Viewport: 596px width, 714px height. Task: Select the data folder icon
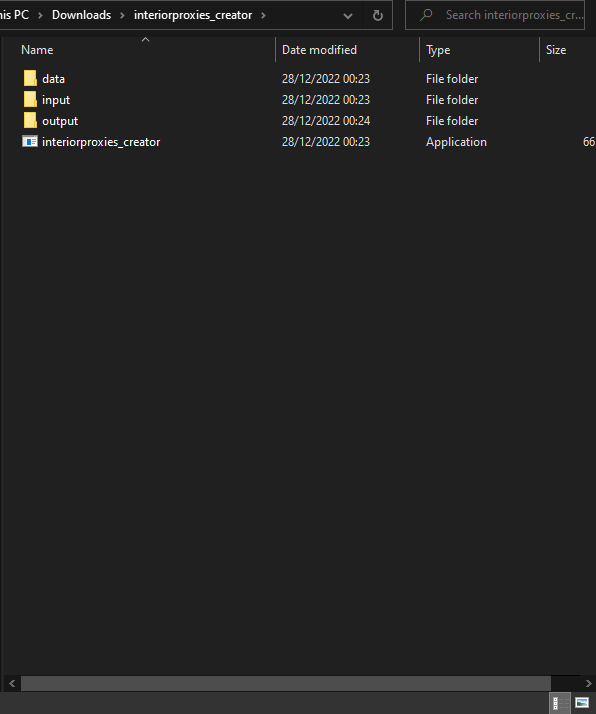[x=30, y=78]
